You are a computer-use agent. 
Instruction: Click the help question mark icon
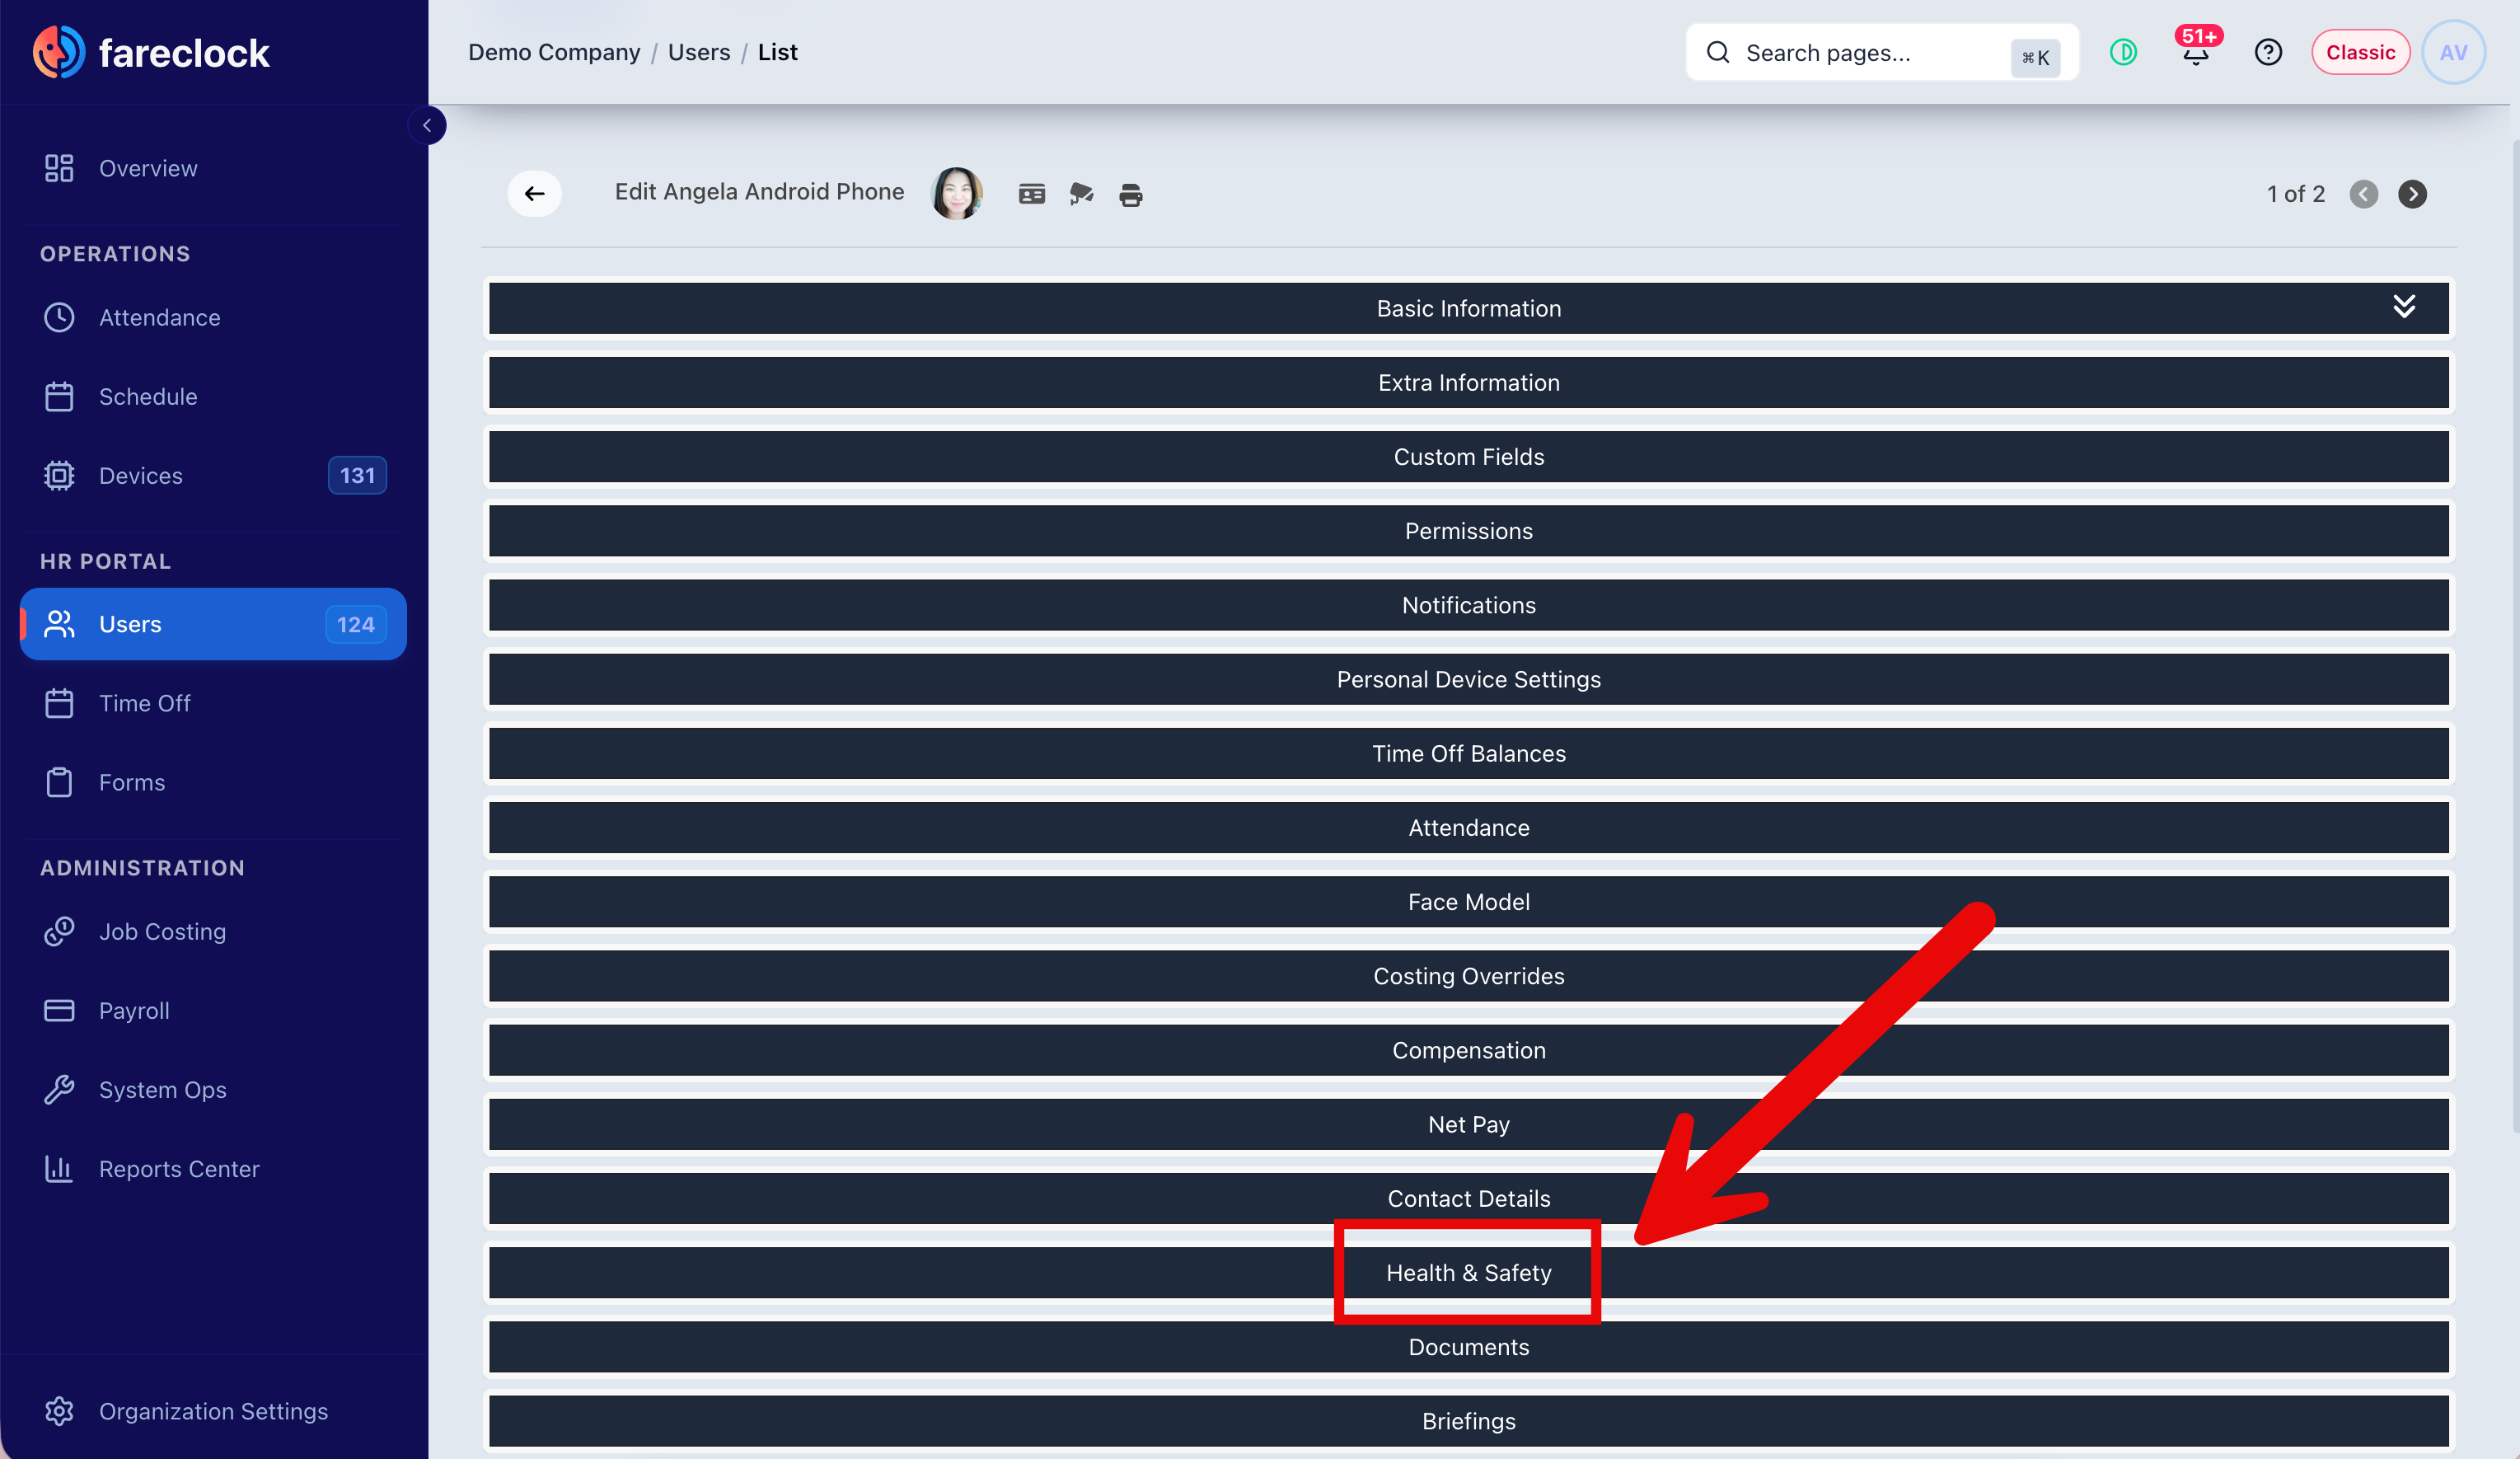point(2267,52)
